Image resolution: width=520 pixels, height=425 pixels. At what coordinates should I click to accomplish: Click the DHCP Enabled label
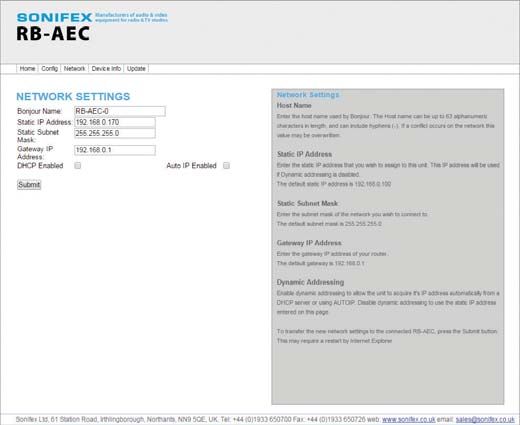(40, 166)
